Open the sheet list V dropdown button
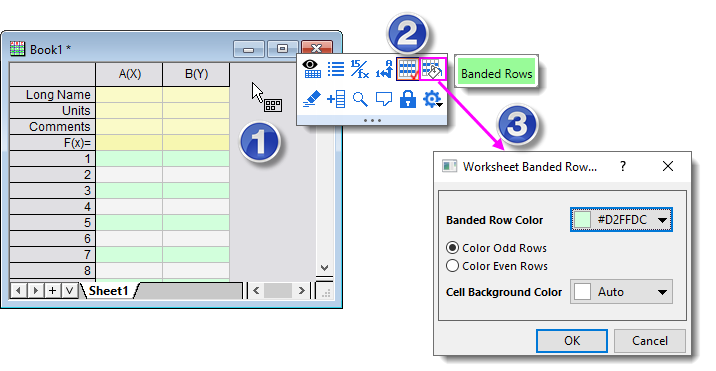The image size is (716, 371). coord(69,291)
